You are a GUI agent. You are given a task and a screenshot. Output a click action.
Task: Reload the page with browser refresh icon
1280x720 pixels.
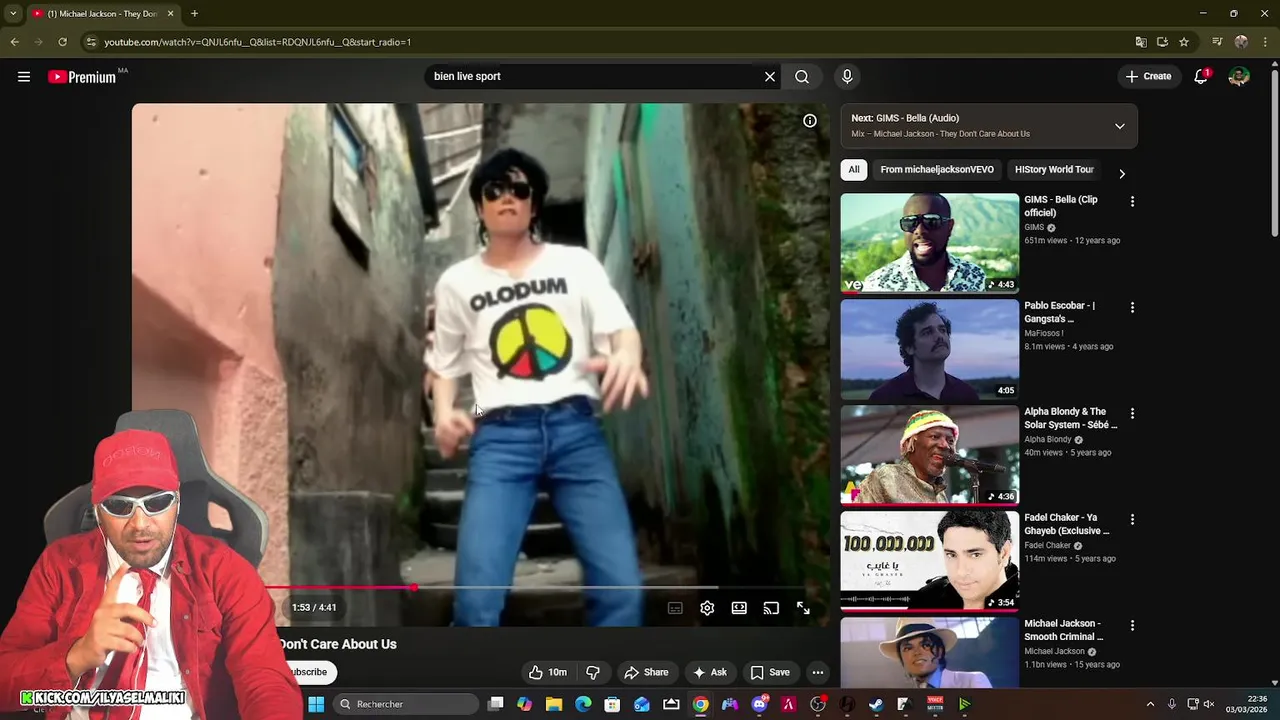(x=62, y=42)
